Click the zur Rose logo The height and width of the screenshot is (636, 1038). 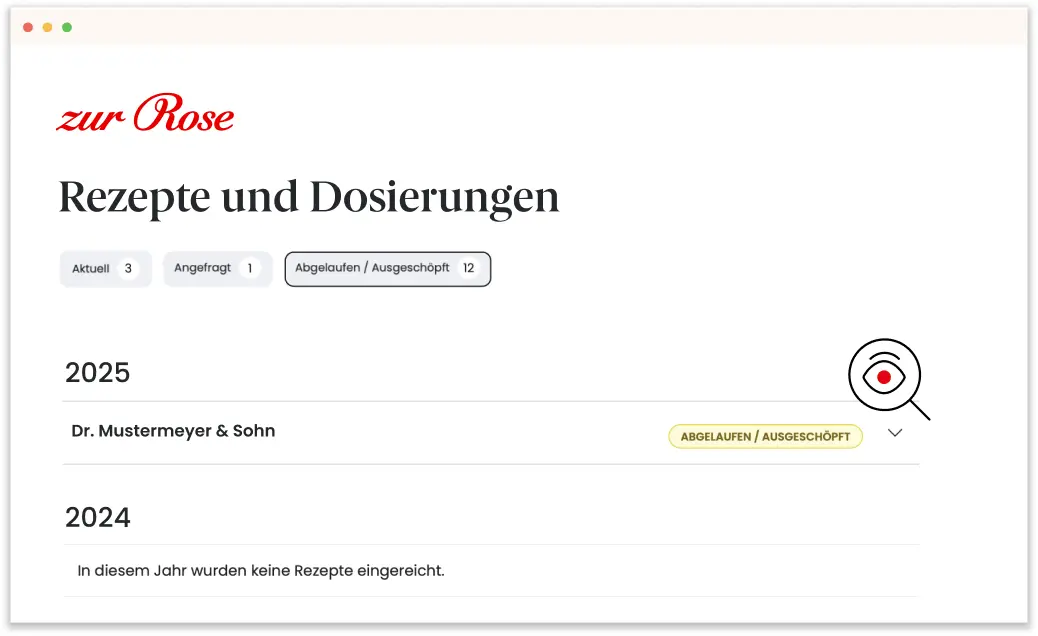click(x=145, y=113)
